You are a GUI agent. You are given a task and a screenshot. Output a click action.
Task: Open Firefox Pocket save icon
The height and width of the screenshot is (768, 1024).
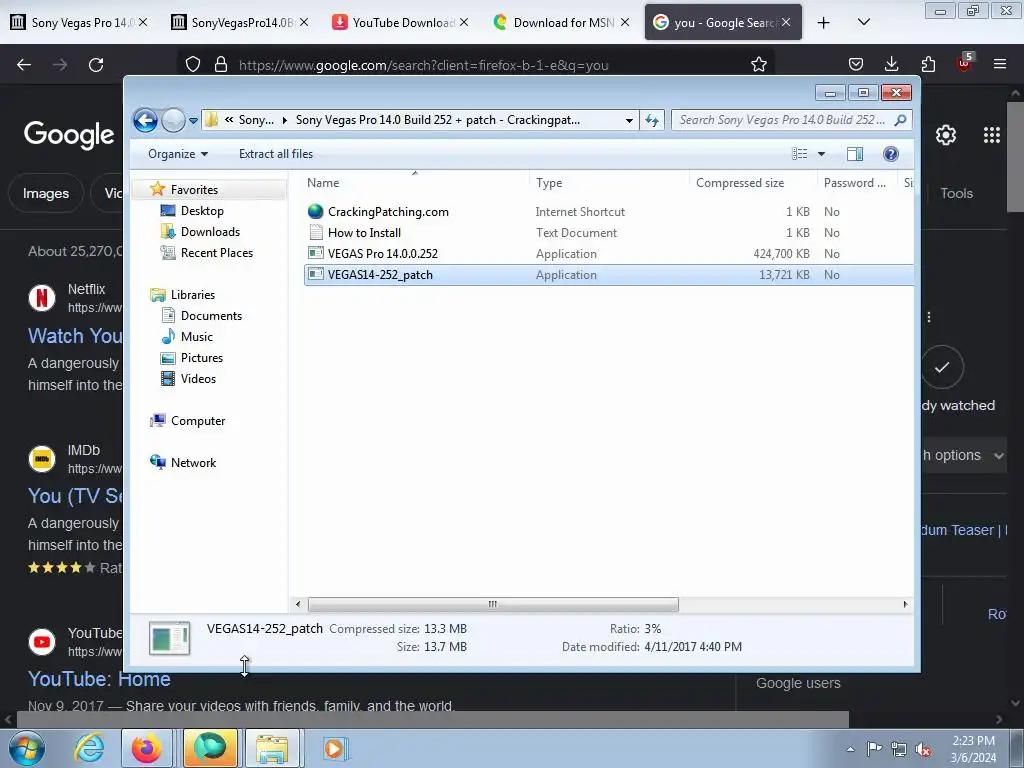856,65
